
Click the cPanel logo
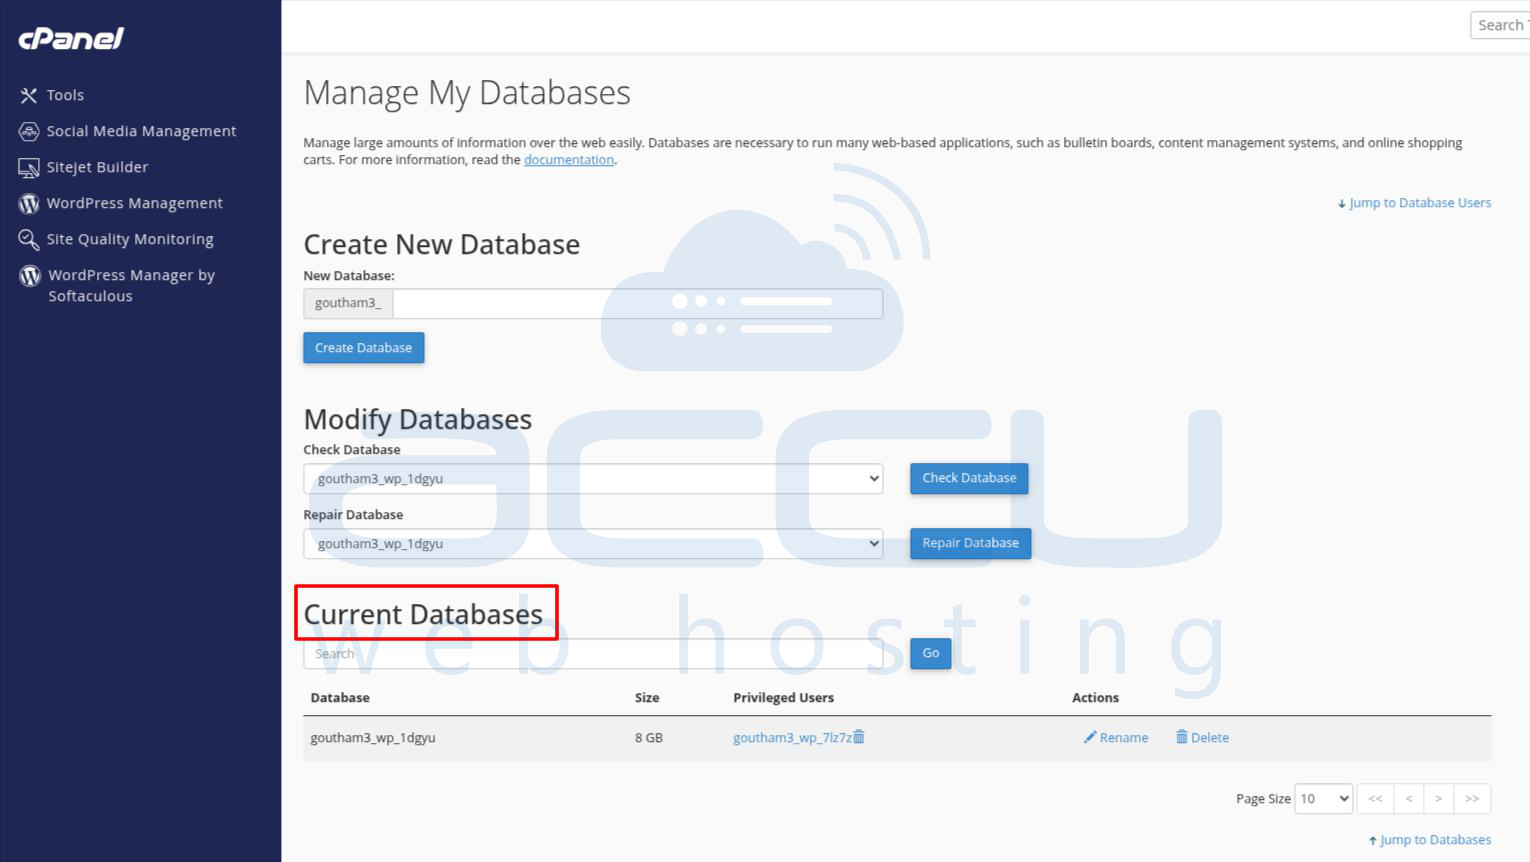point(71,38)
